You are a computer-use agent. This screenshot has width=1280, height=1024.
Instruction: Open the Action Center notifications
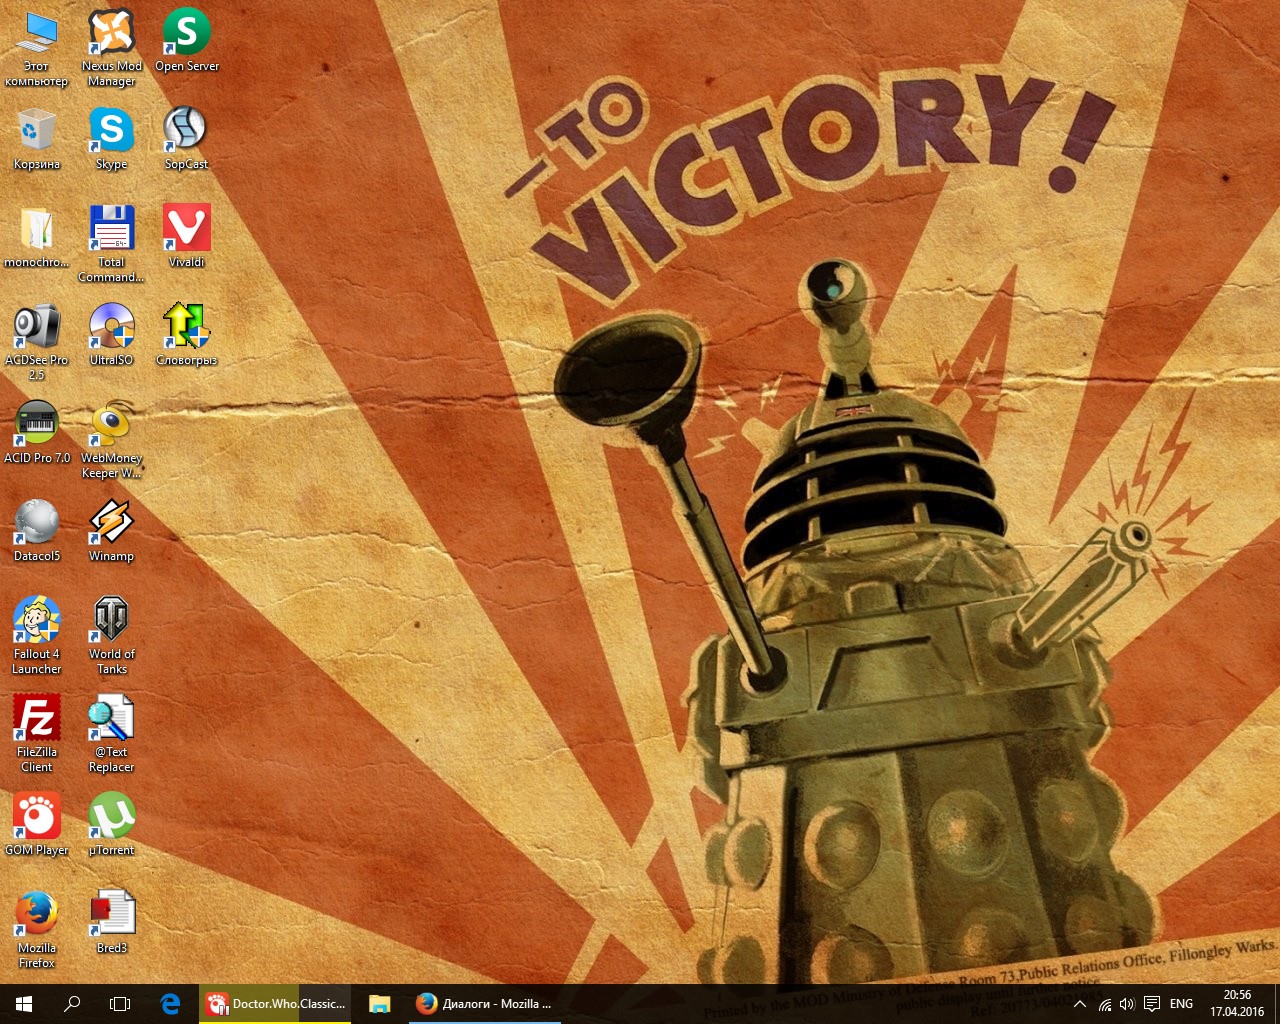coord(1152,1004)
